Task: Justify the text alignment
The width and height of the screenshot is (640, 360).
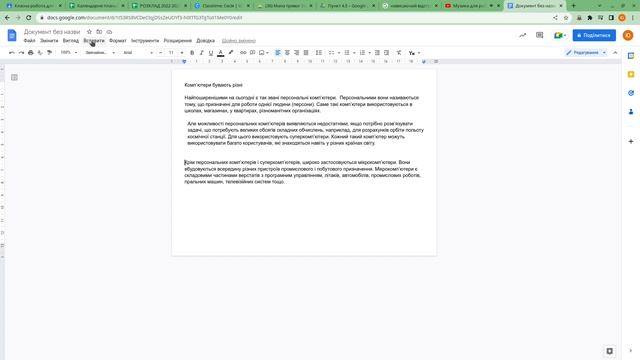Action: tap(306, 53)
